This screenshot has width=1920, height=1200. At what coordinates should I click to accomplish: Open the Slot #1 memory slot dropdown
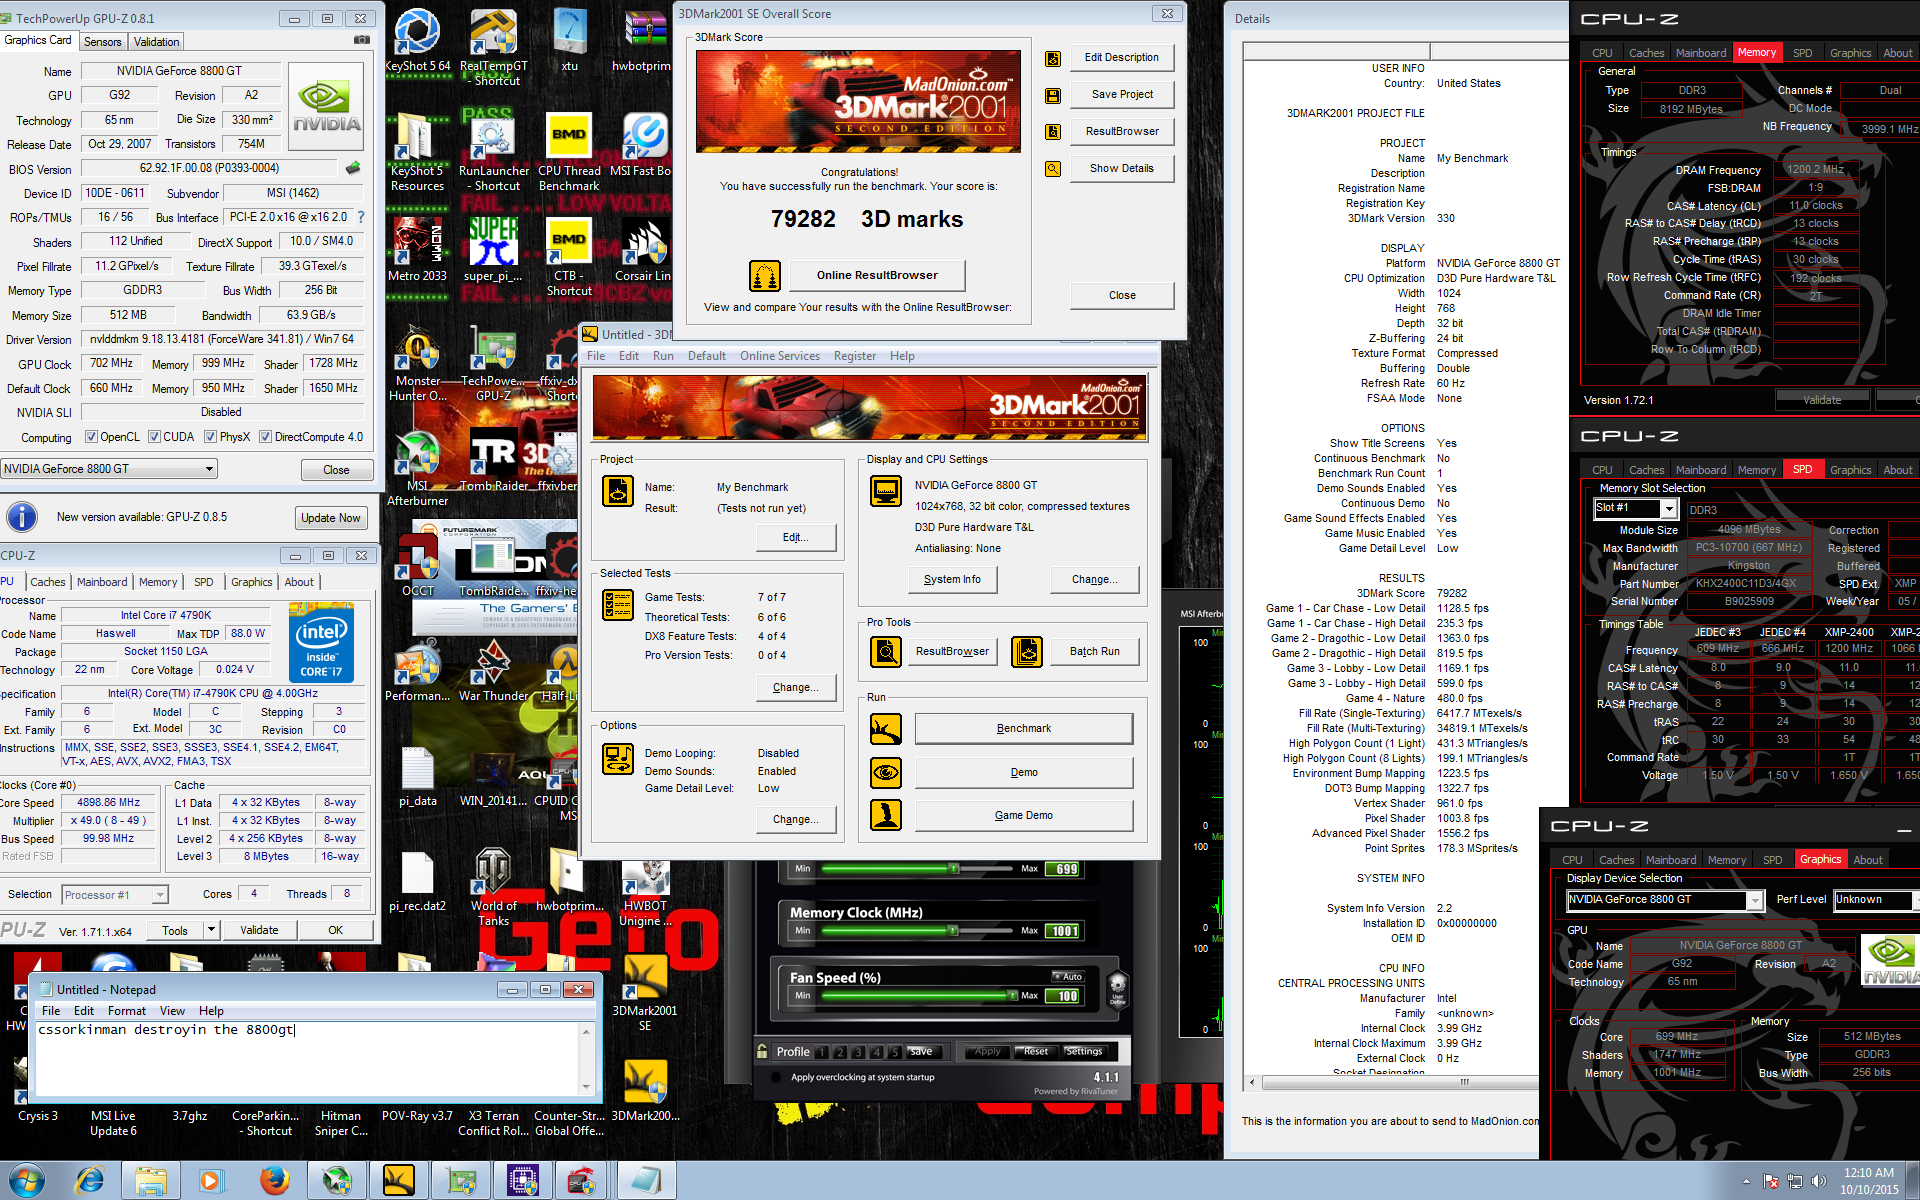pyautogui.click(x=1668, y=509)
